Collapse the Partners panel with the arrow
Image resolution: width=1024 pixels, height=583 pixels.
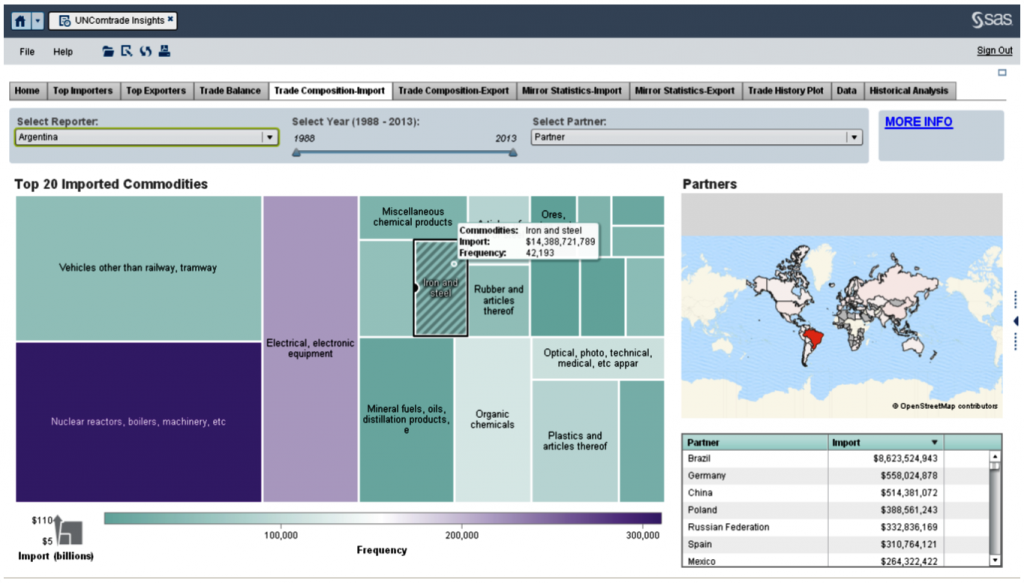pos(1016,320)
